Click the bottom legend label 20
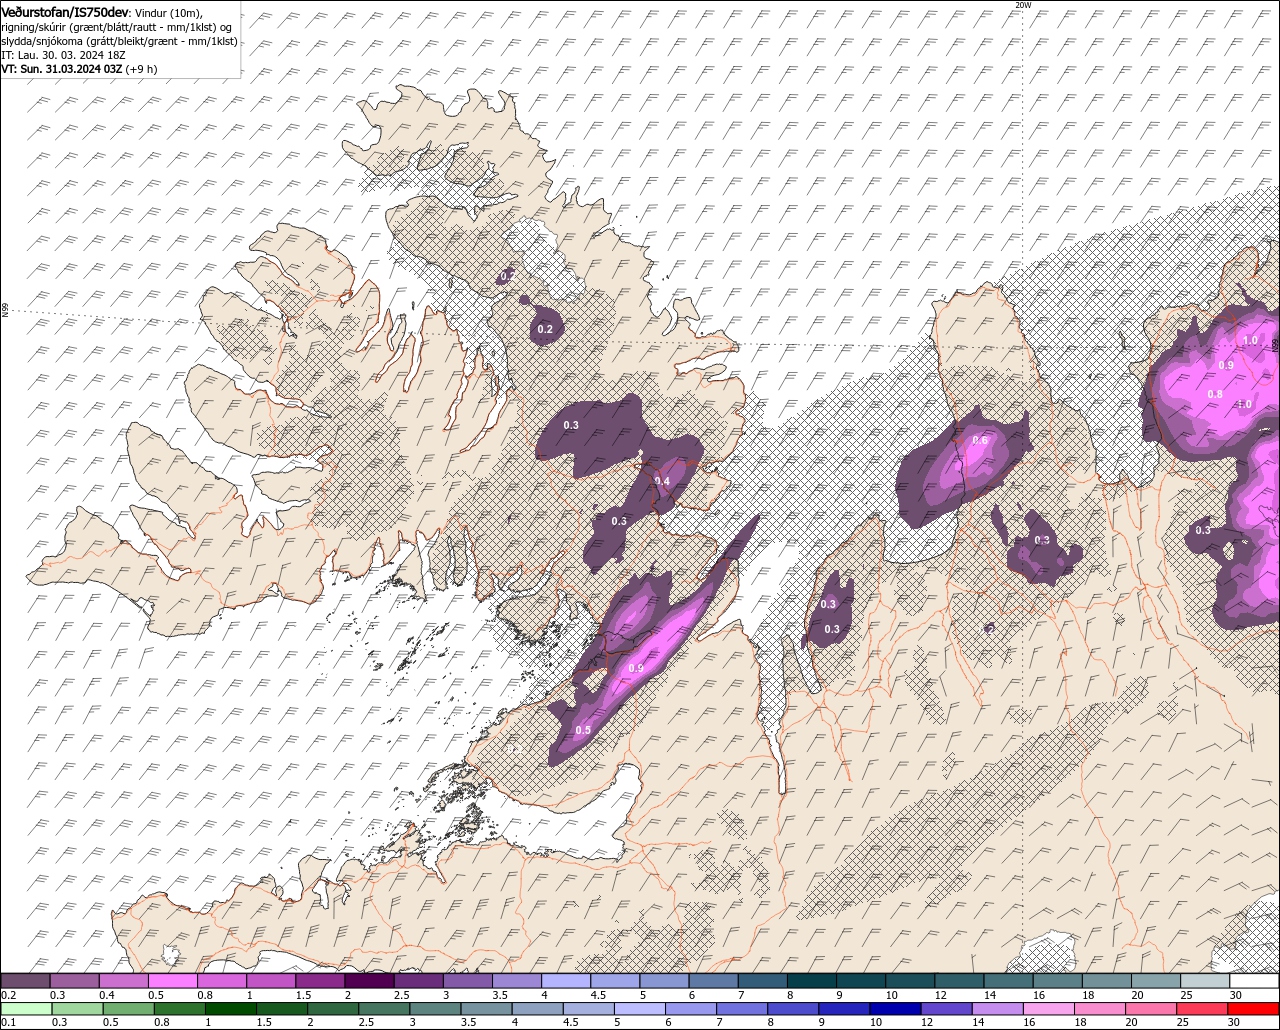This screenshot has width=1280, height=1030. coord(1130,1022)
